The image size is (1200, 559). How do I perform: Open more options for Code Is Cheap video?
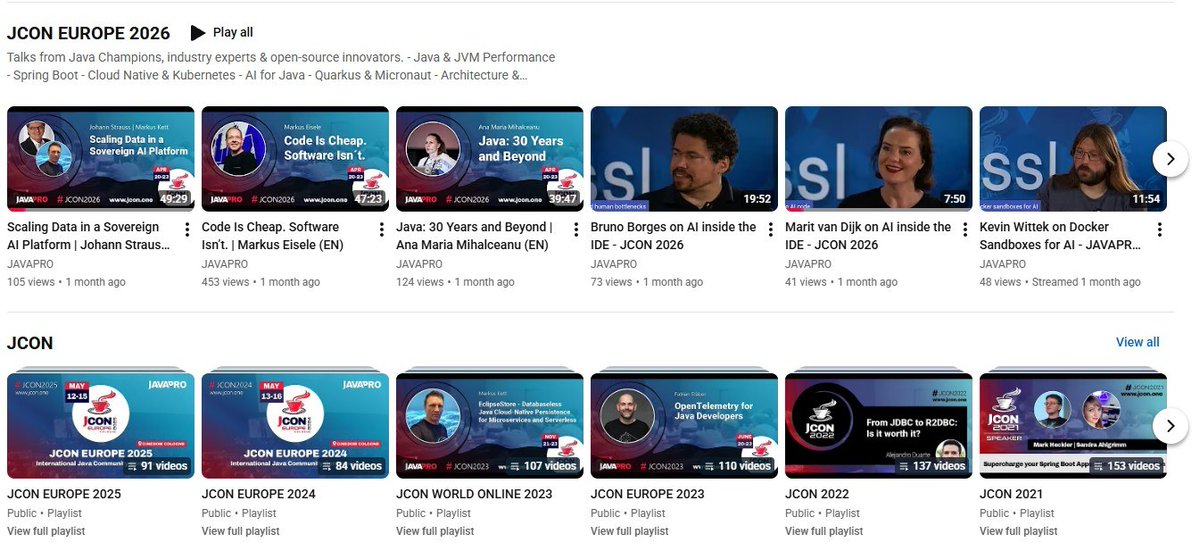point(381,229)
